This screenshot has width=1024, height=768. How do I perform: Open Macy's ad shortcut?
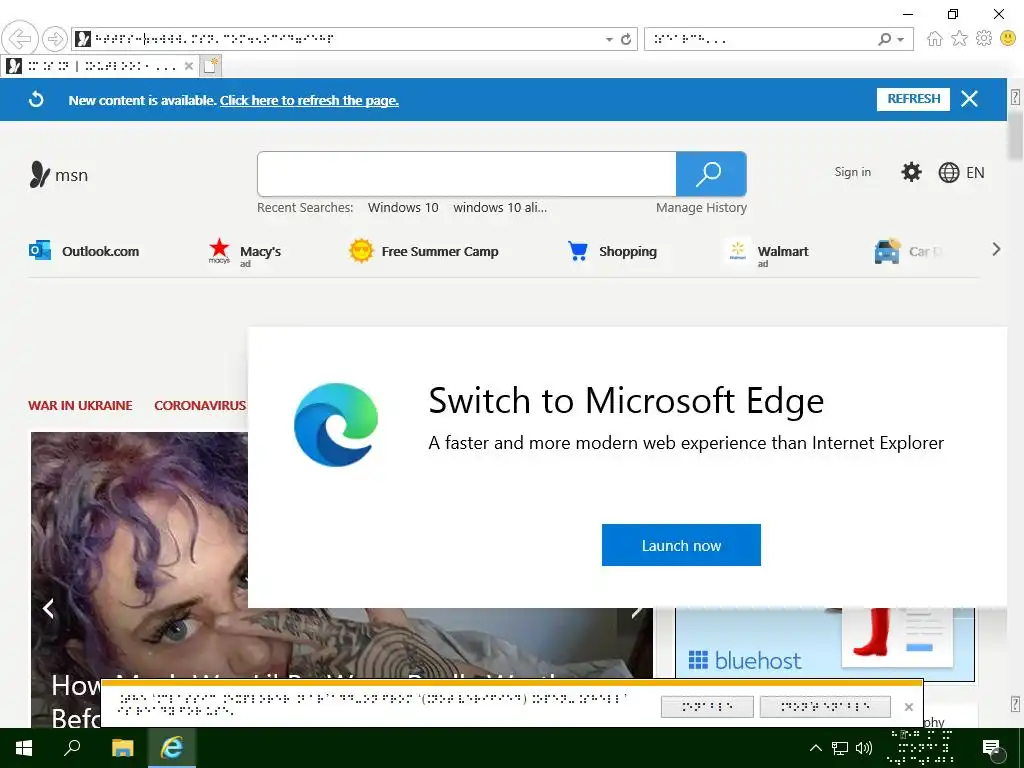pyautogui.click(x=245, y=252)
